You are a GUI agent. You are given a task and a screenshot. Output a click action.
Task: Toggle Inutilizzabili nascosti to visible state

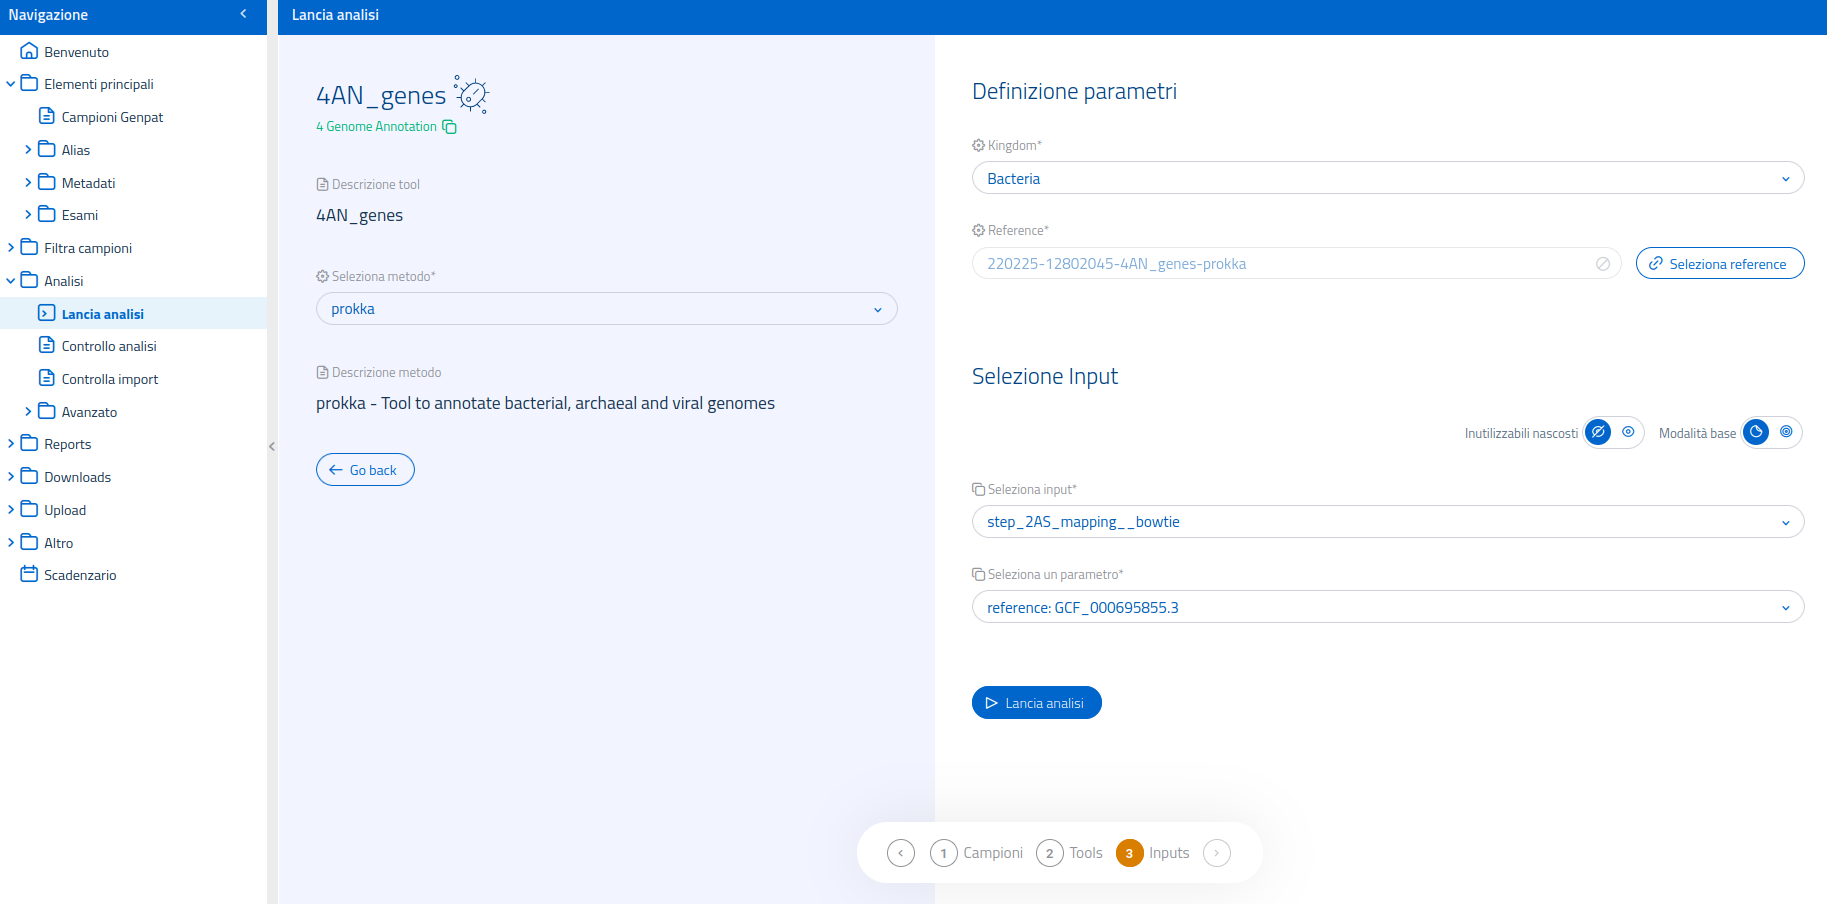[1628, 432]
